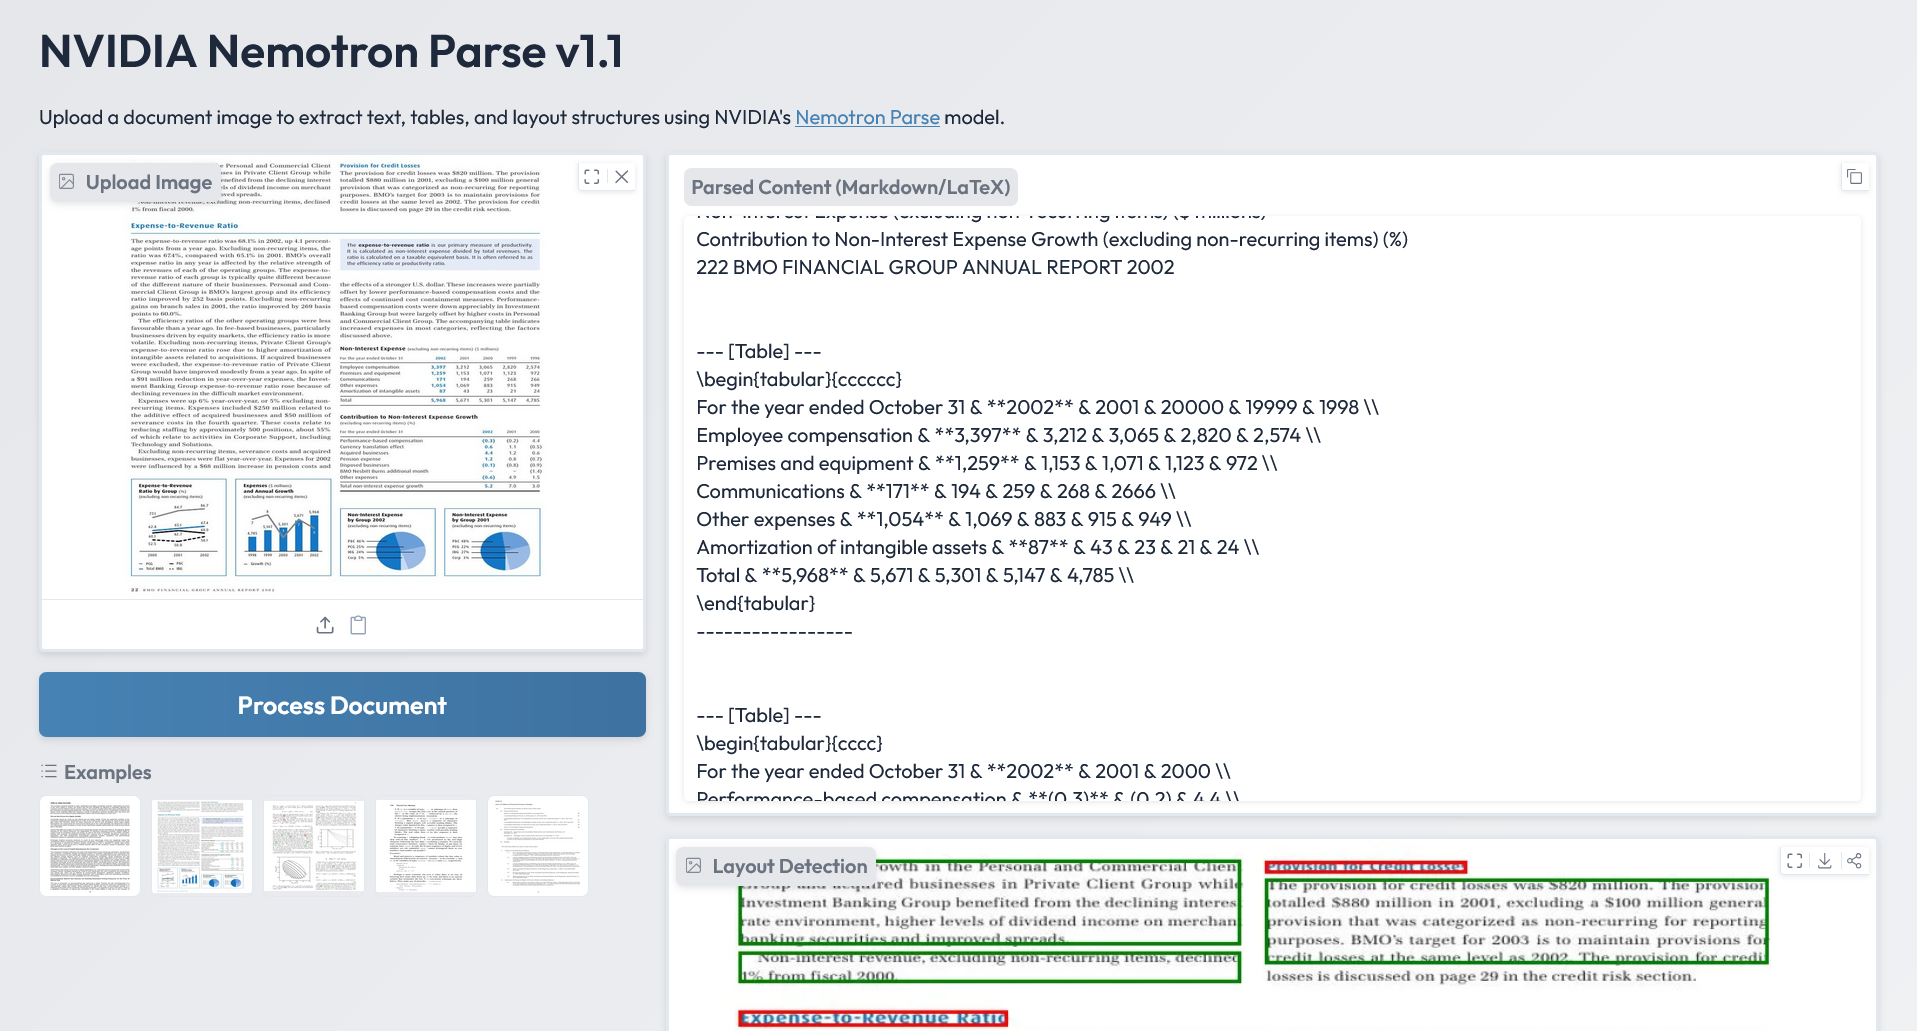Click fullscreen icon on uploaded image
The image size is (1917, 1031).
click(592, 177)
